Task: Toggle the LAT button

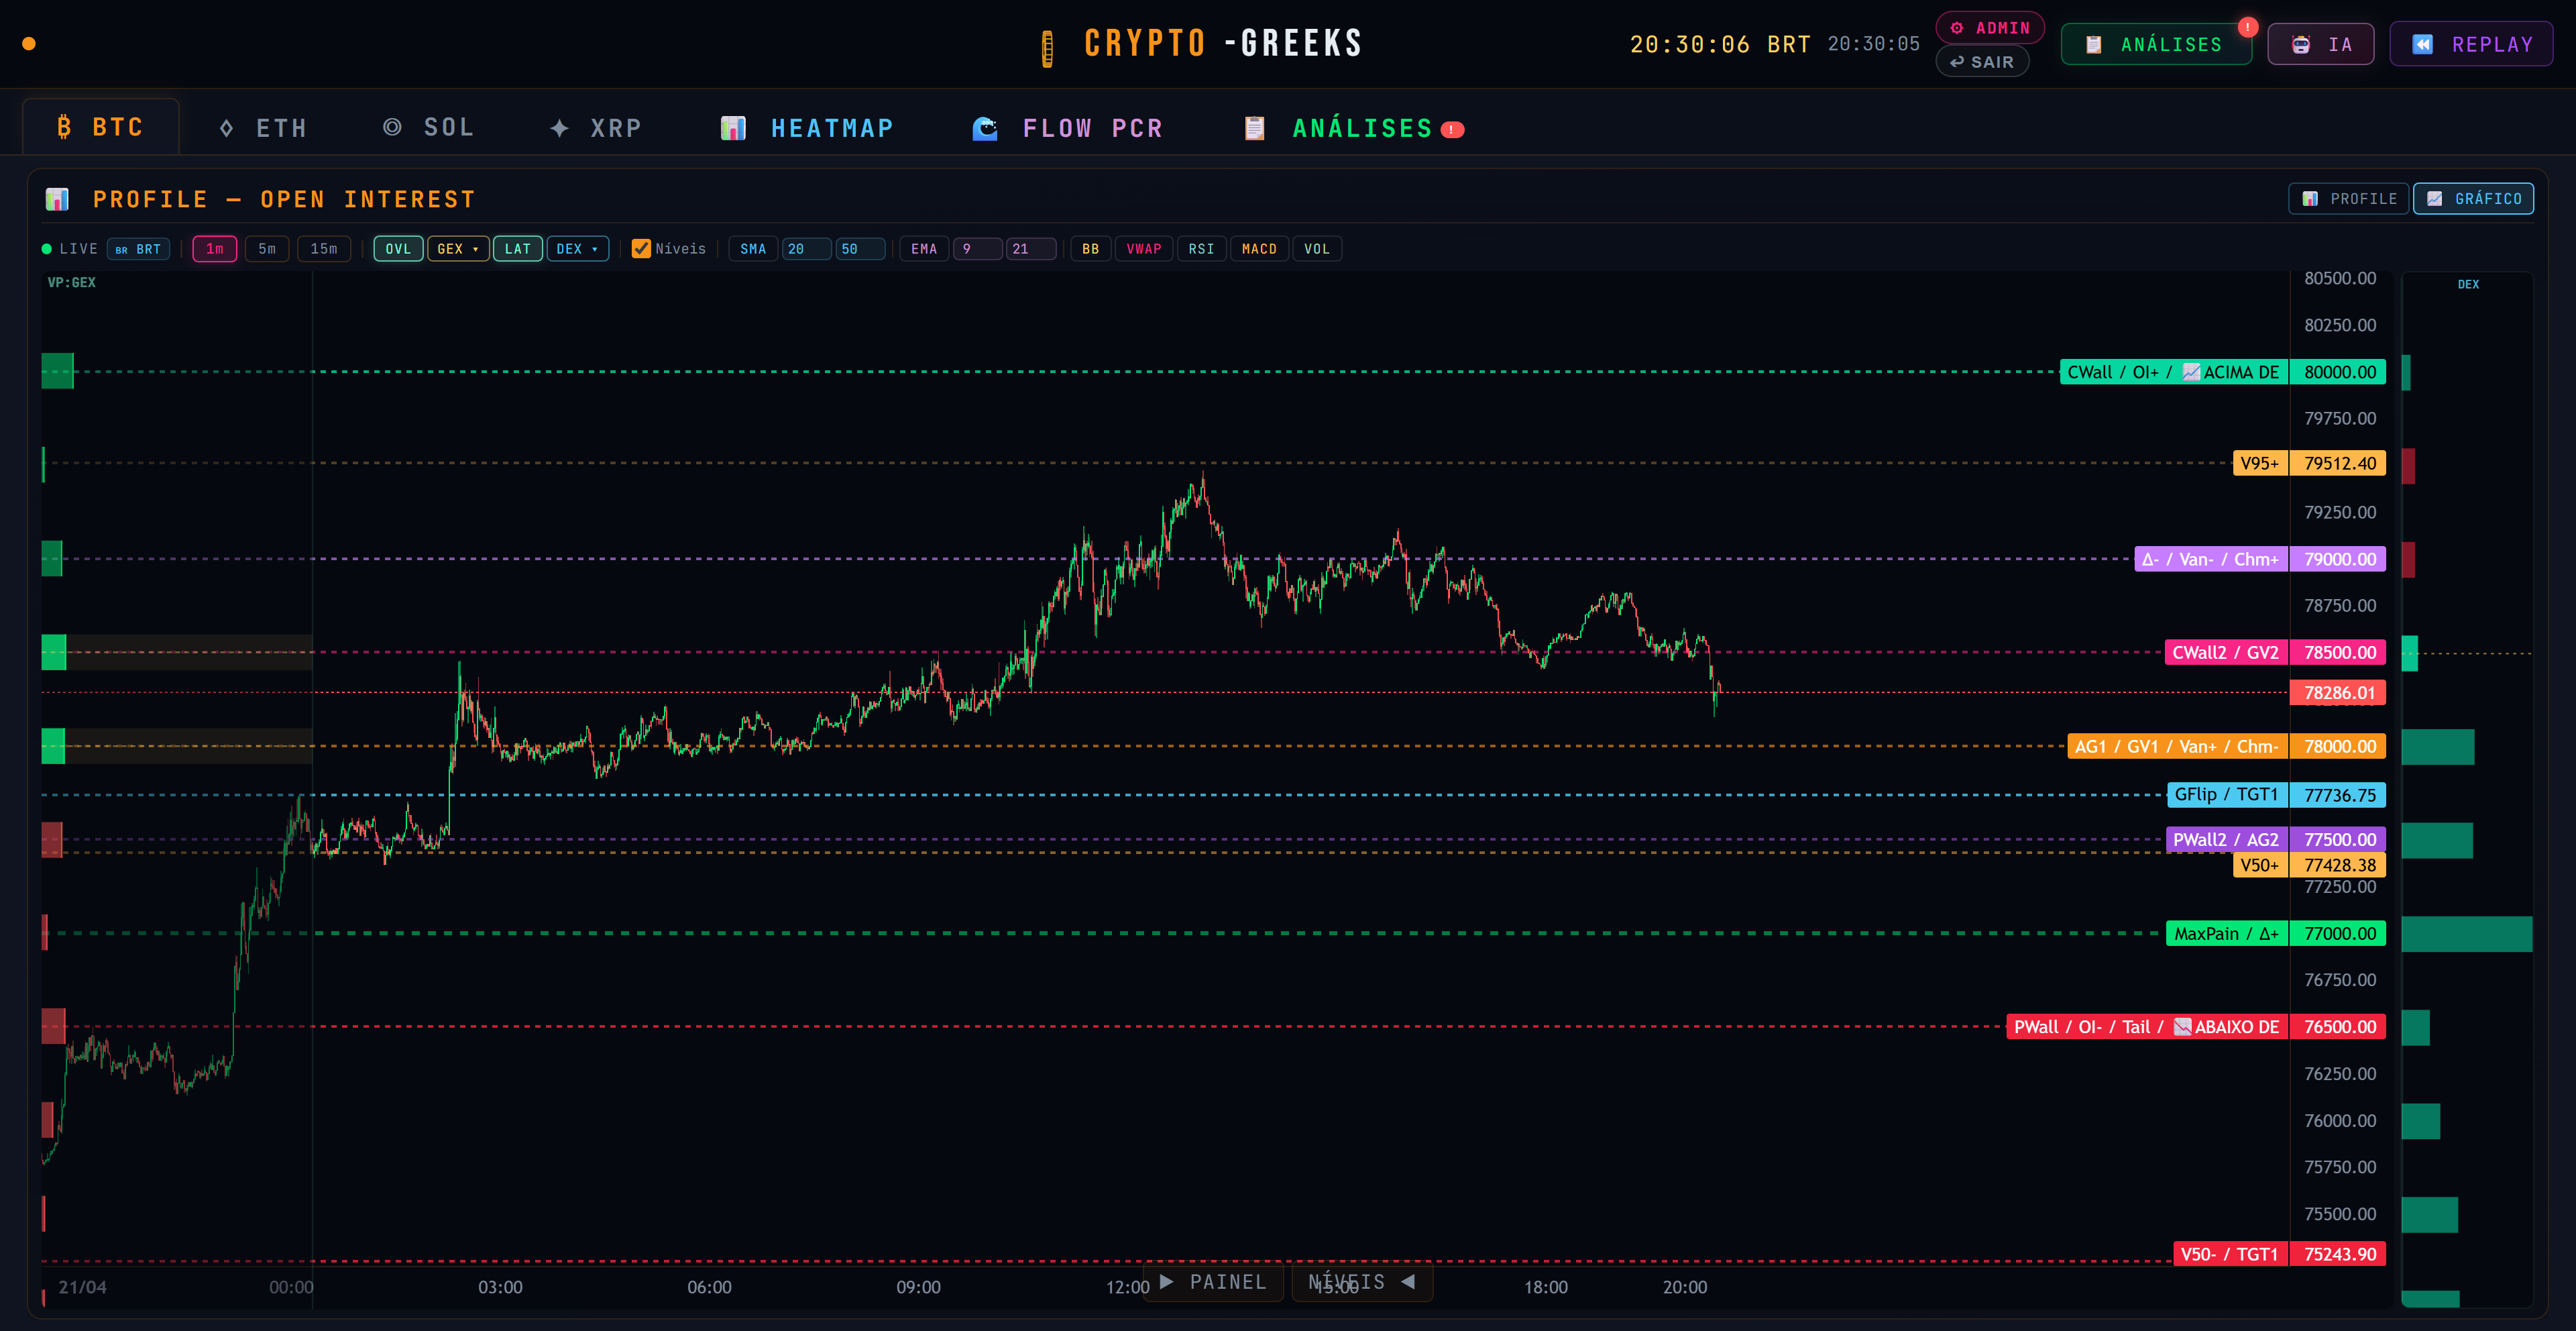Action: tap(518, 249)
